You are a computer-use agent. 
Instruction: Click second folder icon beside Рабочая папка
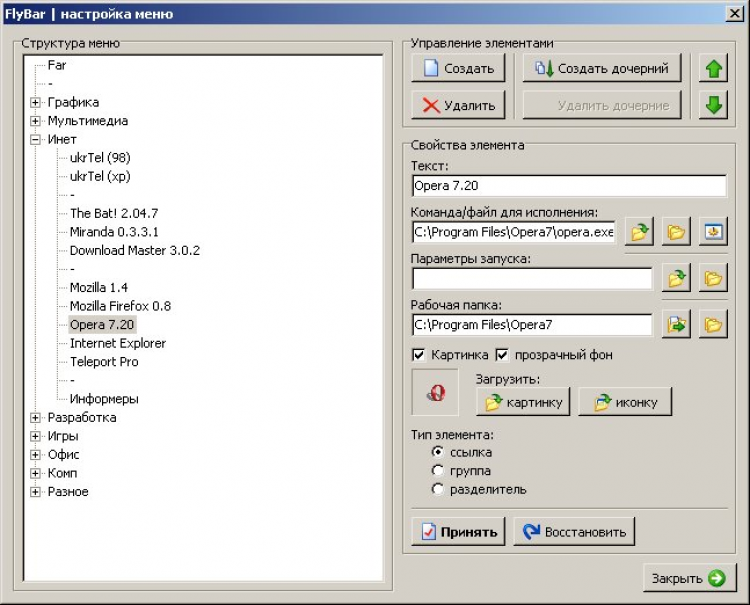713,324
